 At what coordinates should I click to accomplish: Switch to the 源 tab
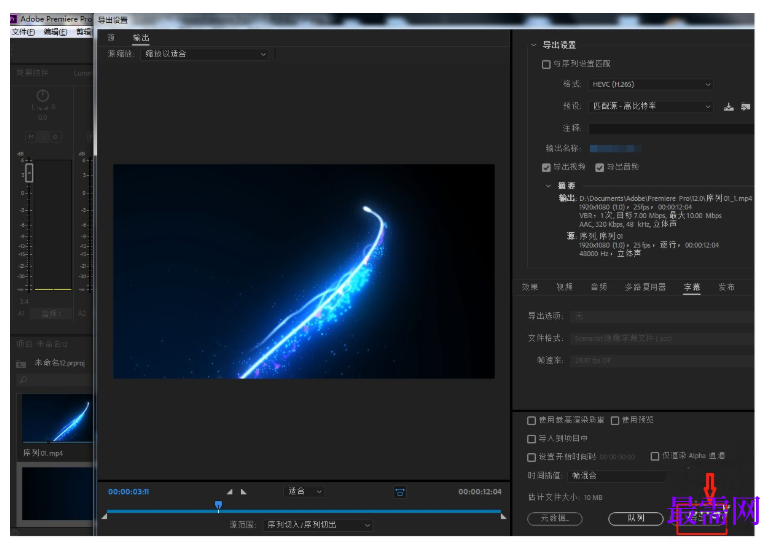pos(111,38)
